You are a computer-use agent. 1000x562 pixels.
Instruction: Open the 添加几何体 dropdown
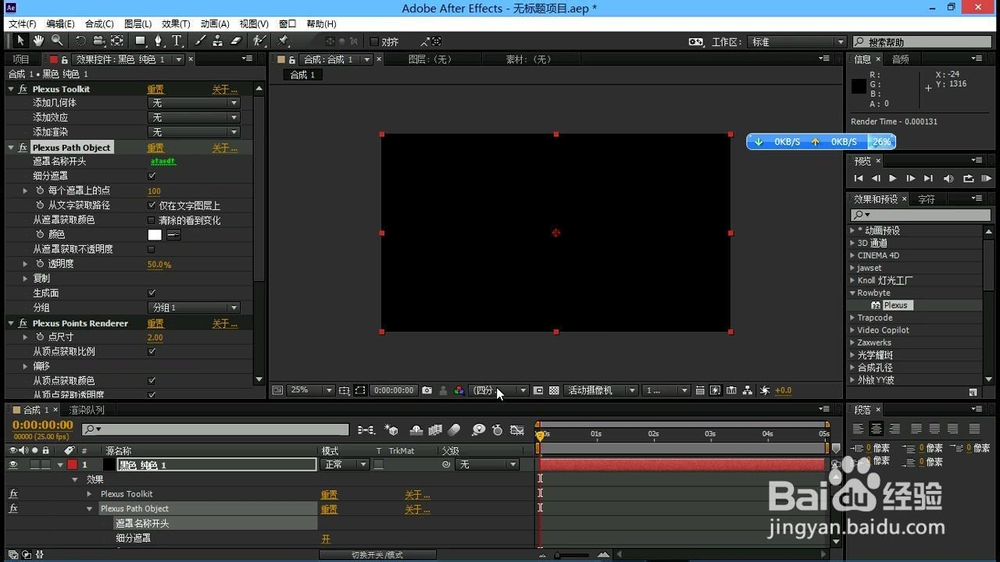tap(194, 103)
